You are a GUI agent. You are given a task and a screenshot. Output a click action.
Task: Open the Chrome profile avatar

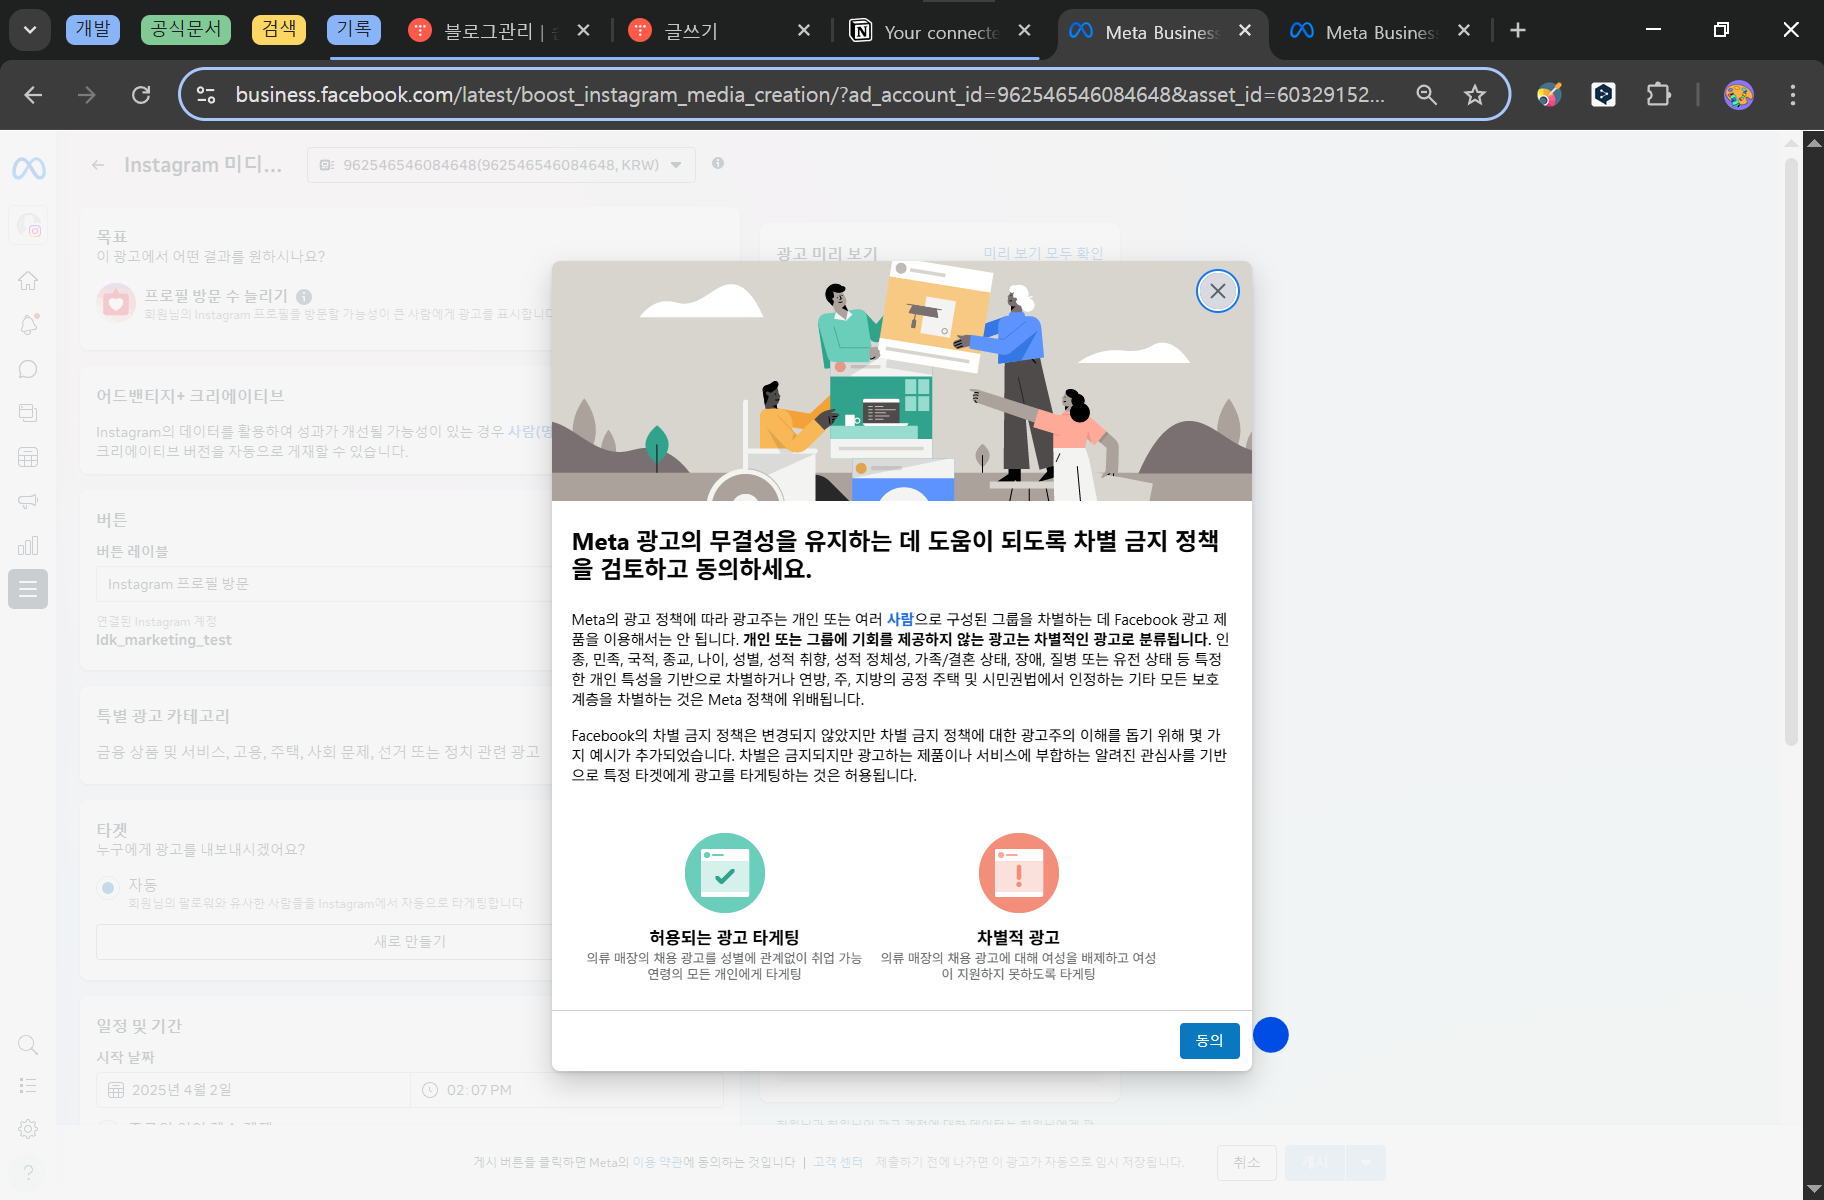1739,95
